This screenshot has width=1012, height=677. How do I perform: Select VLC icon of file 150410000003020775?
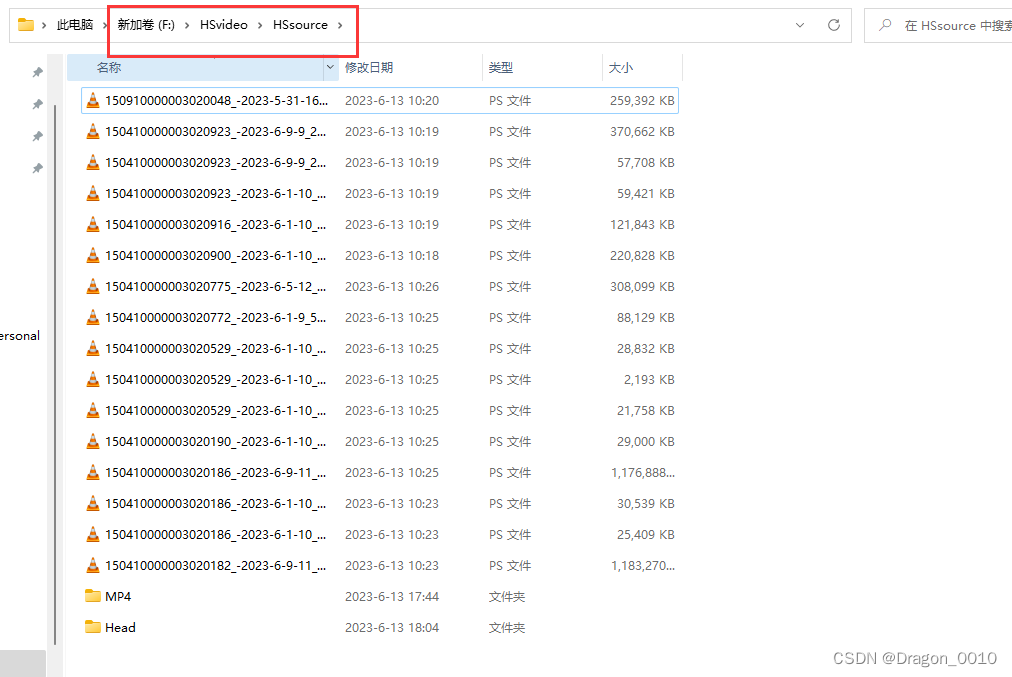(93, 286)
